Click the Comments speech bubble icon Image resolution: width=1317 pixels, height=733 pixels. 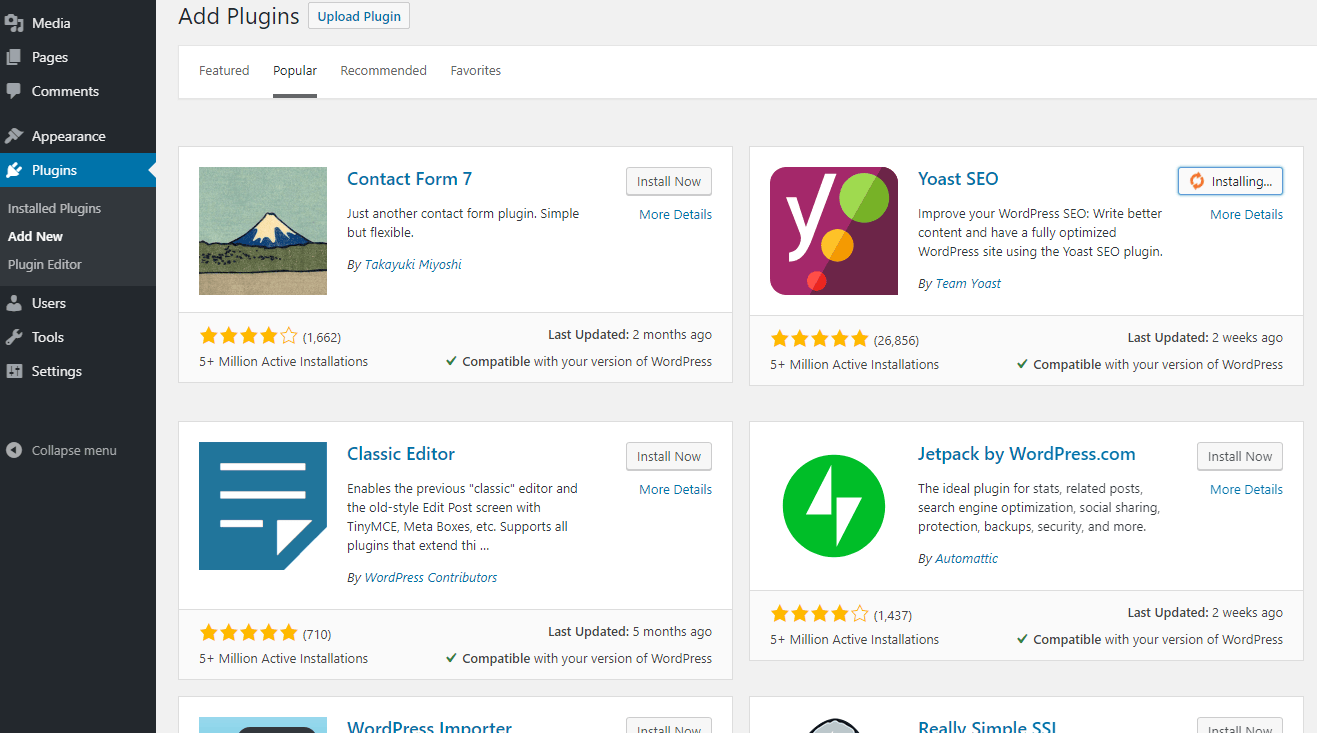(x=14, y=91)
